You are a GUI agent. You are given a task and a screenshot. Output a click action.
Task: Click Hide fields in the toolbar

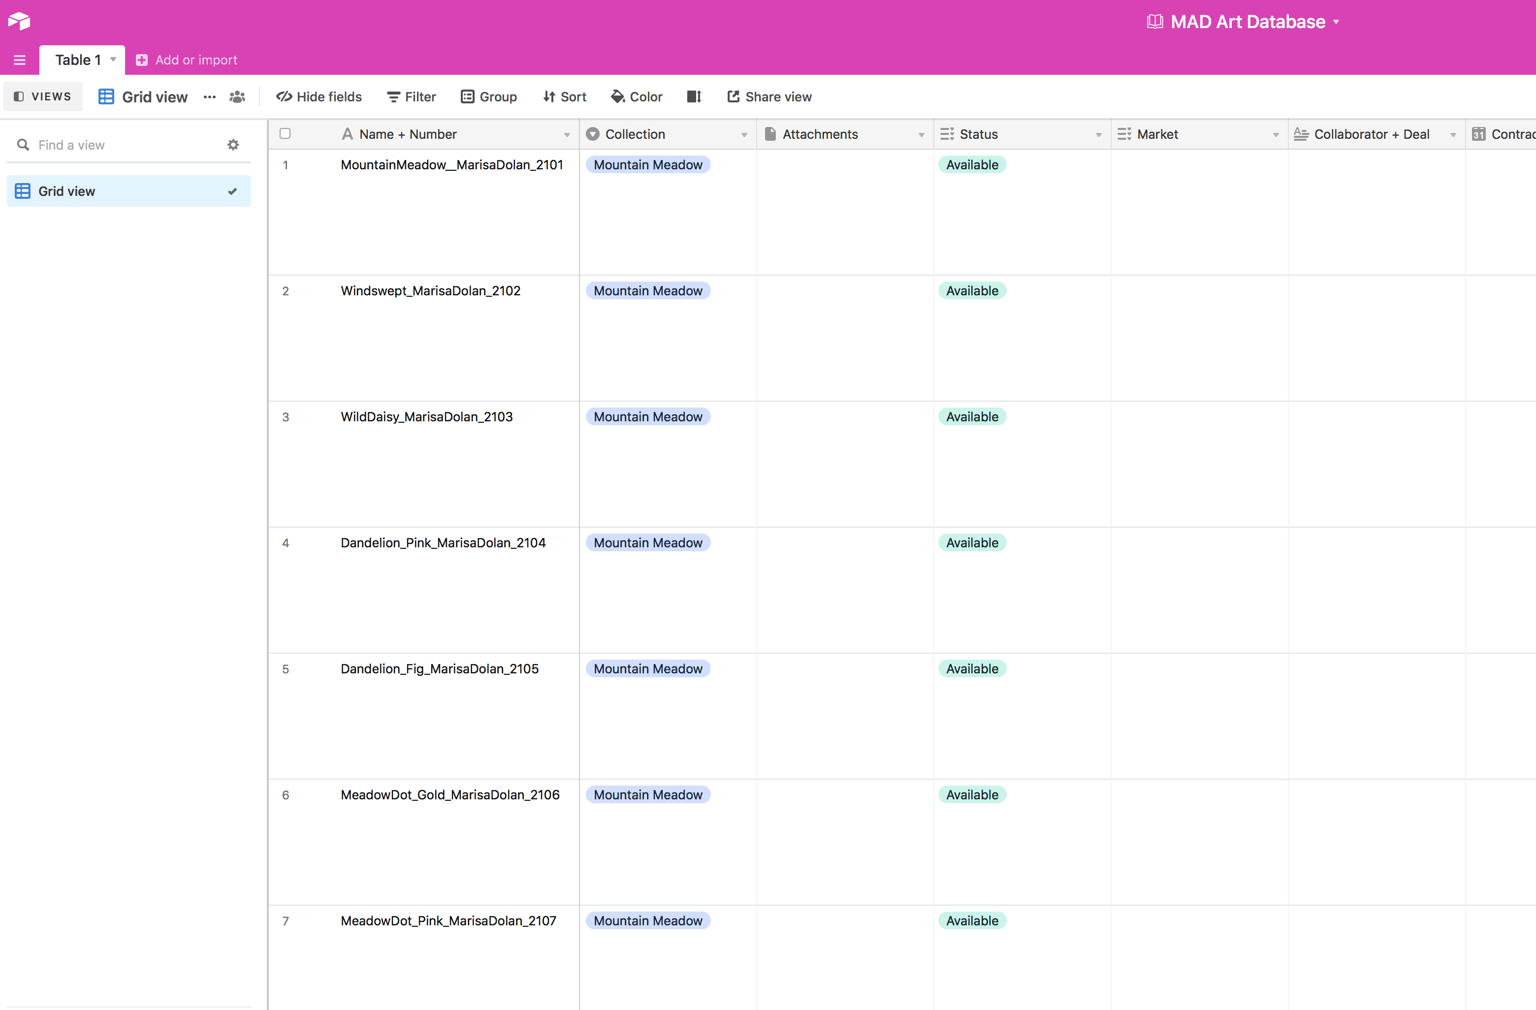319,97
